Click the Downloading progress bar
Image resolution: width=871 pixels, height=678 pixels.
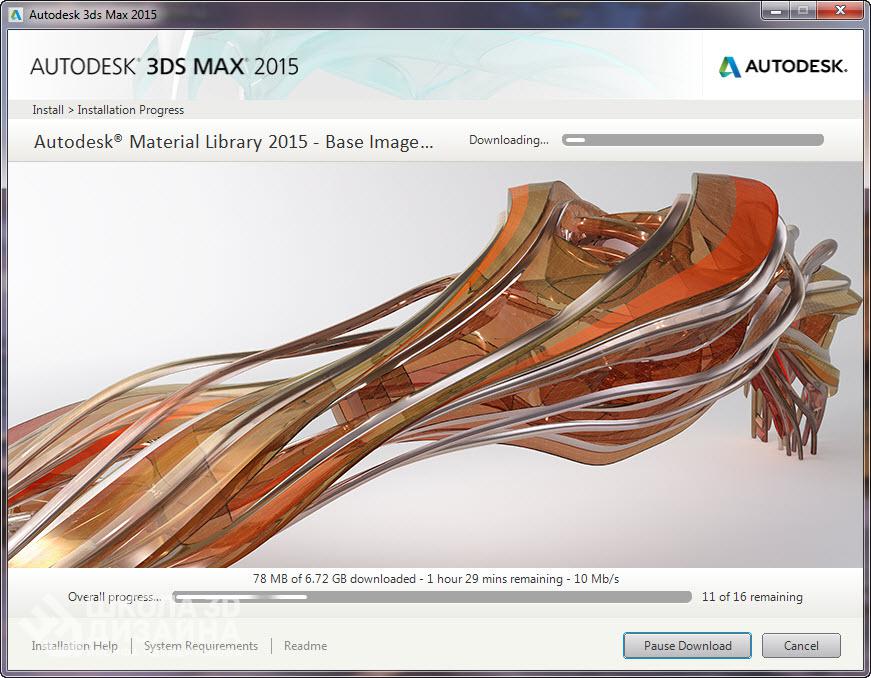(693, 140)
